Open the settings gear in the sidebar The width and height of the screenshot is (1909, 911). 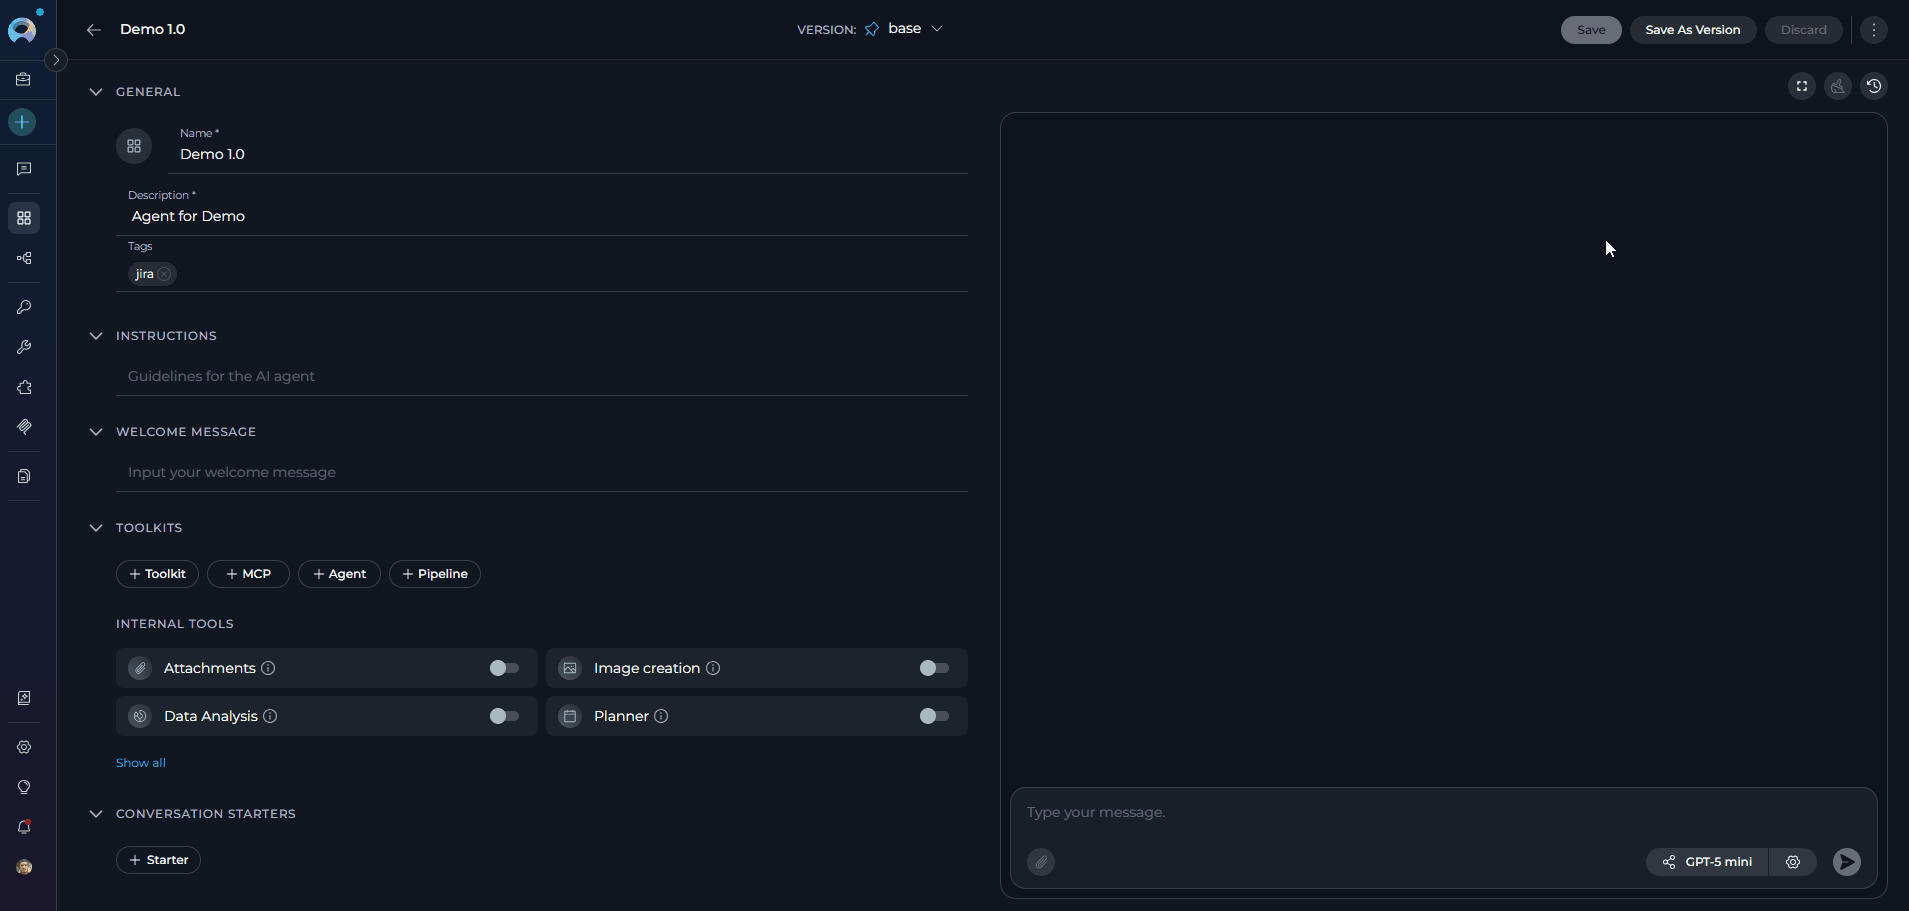pyautogui.click(x=24, y=747)
